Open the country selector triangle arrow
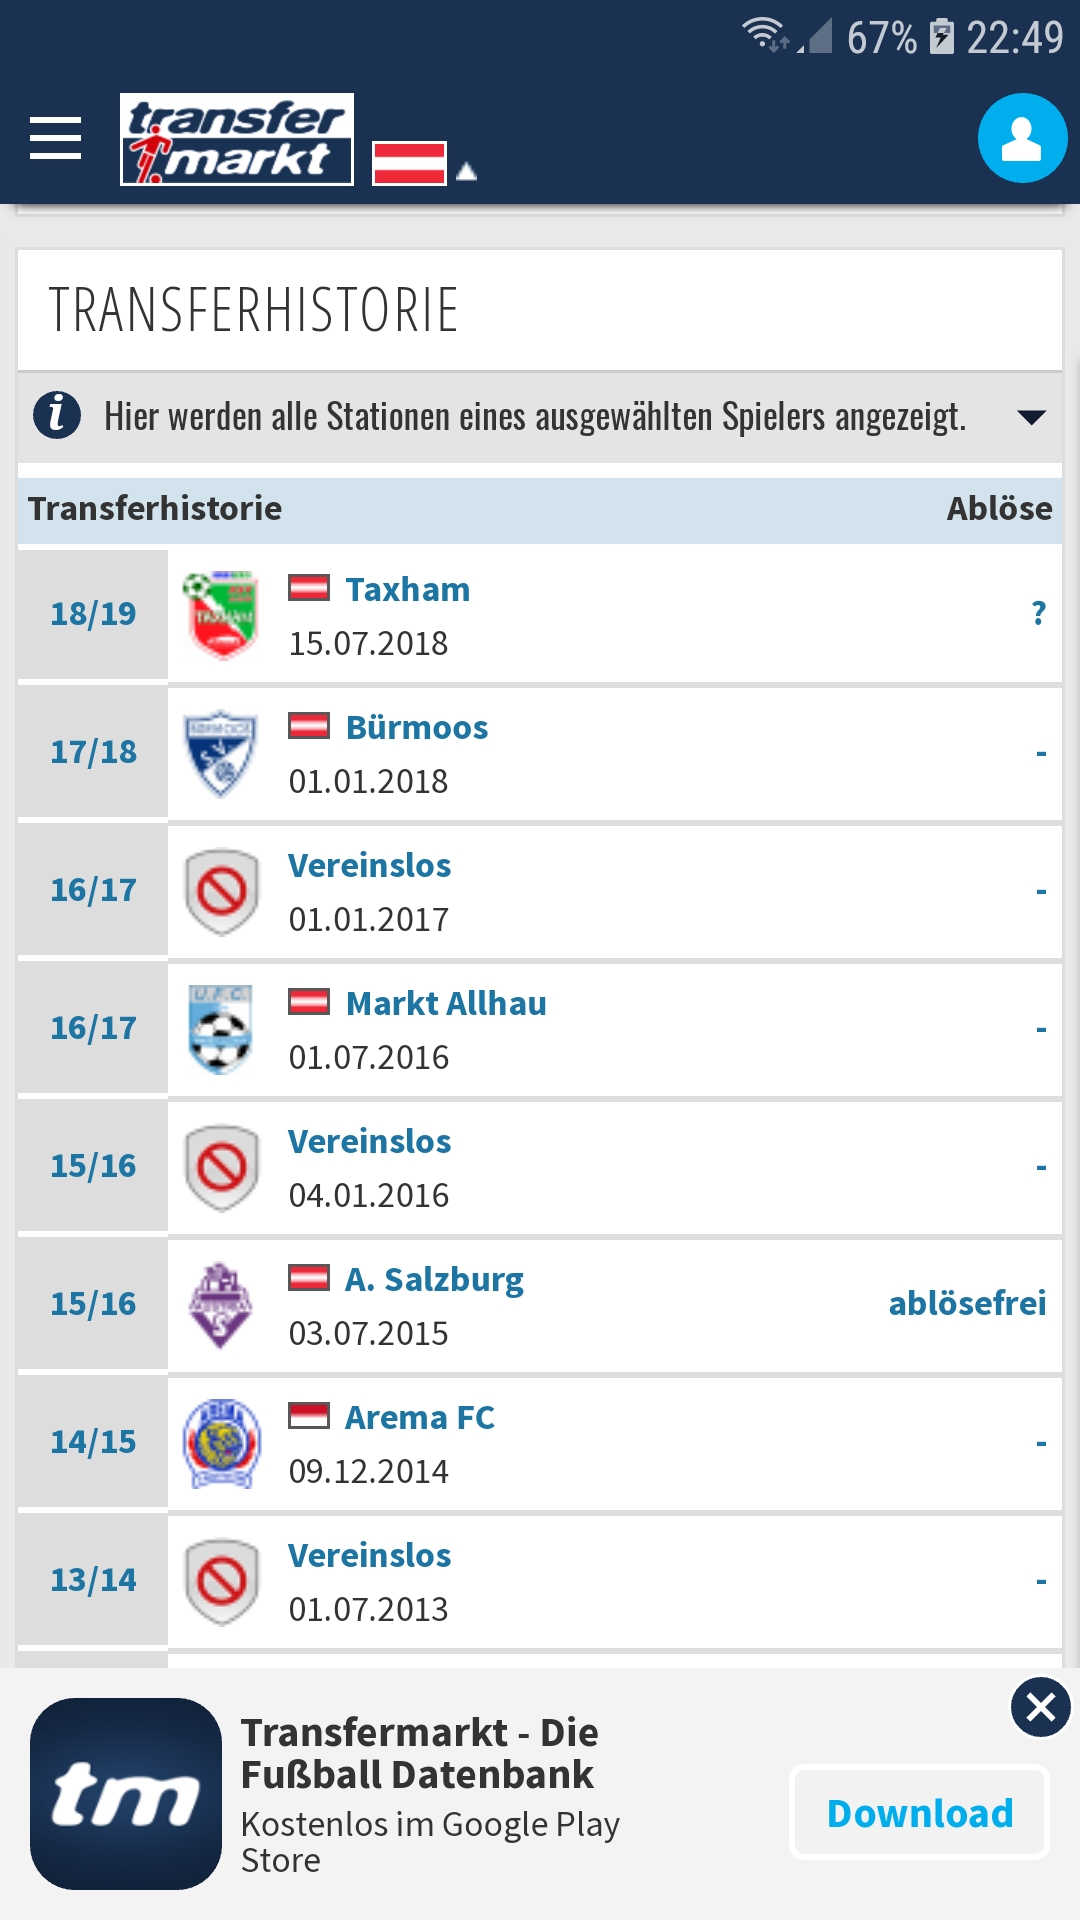1080x1920 pixels. (466, 172)
